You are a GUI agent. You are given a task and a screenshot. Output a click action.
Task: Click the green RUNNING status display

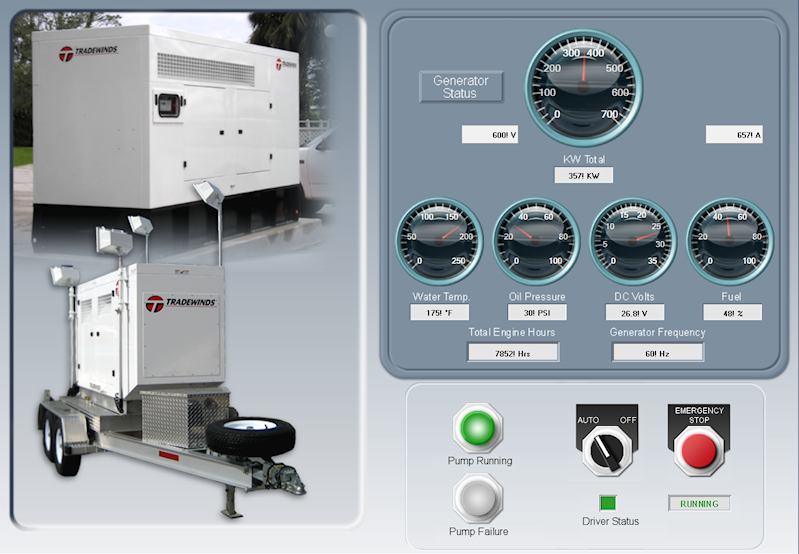[x=698, y=503]
